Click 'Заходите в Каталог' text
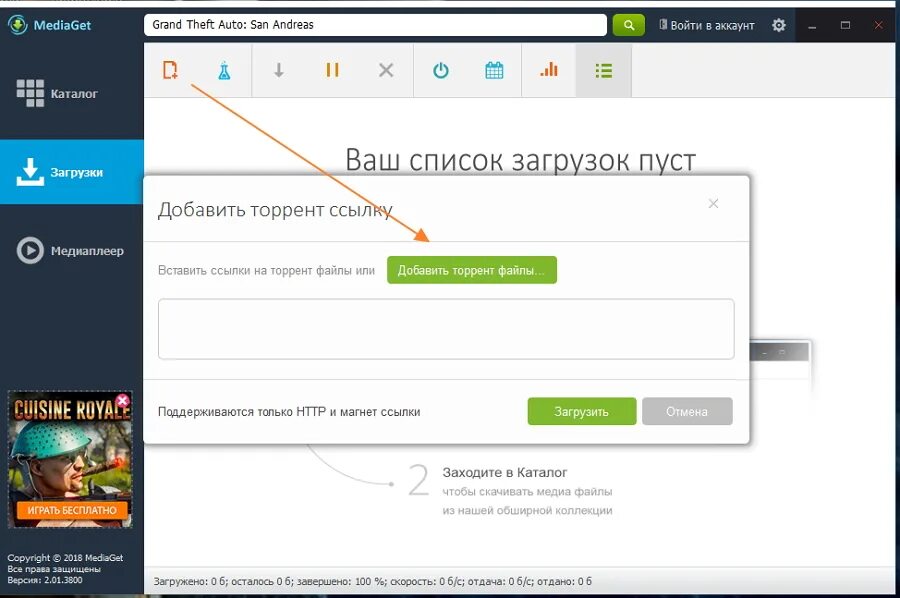Image resolution: width=900 pixels, height=598 pixels. tap(505, 472)
